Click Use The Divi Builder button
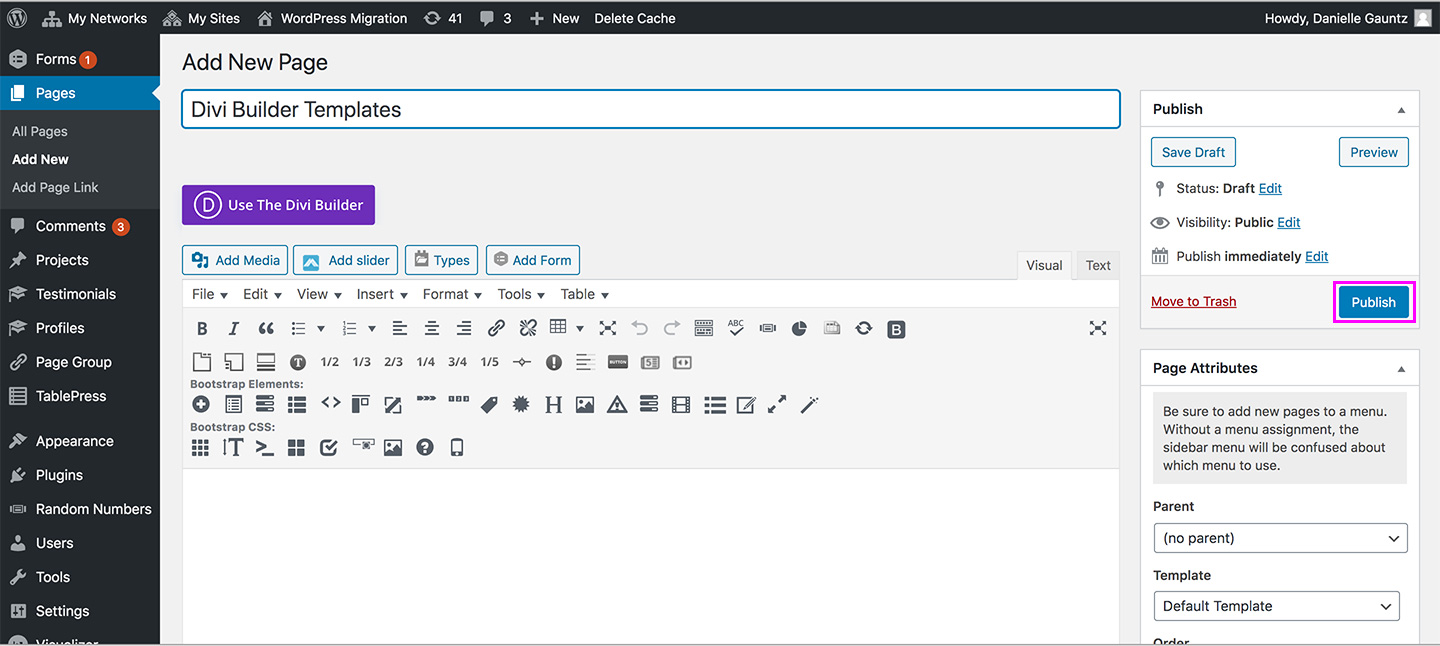 pos(278,204)
